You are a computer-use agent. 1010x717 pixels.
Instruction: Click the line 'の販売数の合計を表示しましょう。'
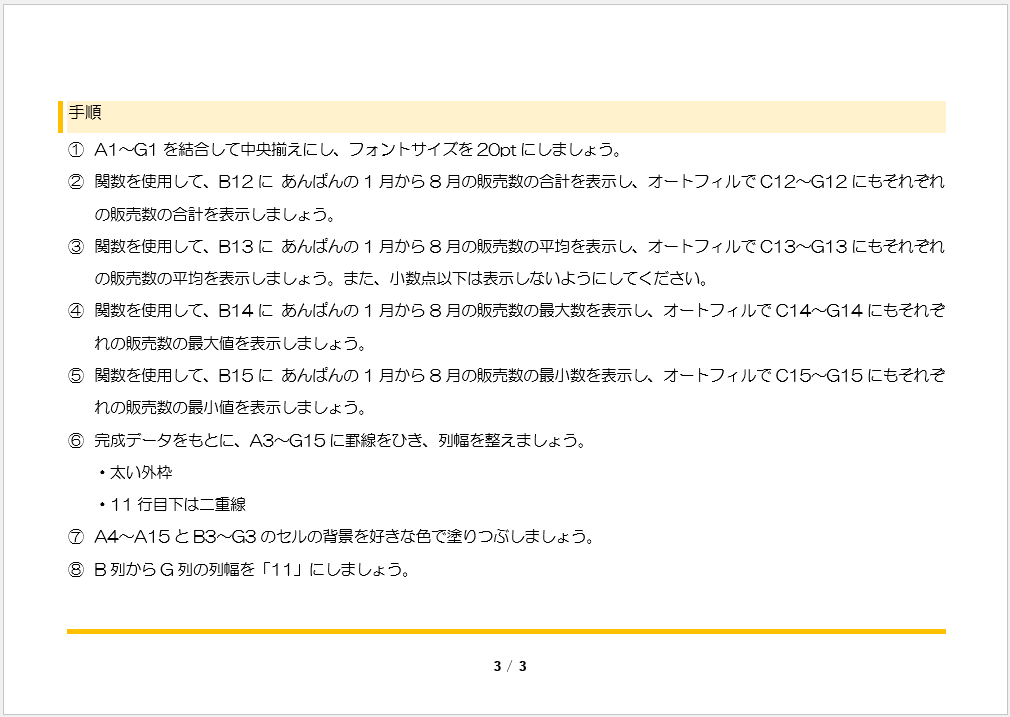[x=215, y=215]
